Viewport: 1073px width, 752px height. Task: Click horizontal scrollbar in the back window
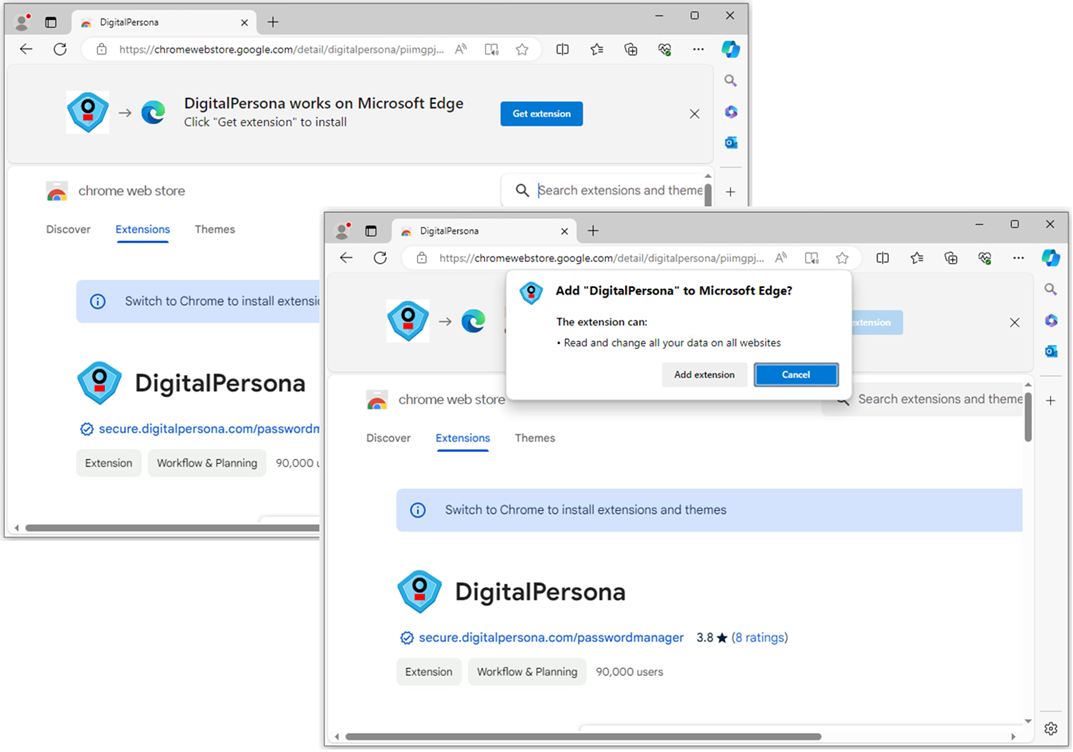click(172, 528)
